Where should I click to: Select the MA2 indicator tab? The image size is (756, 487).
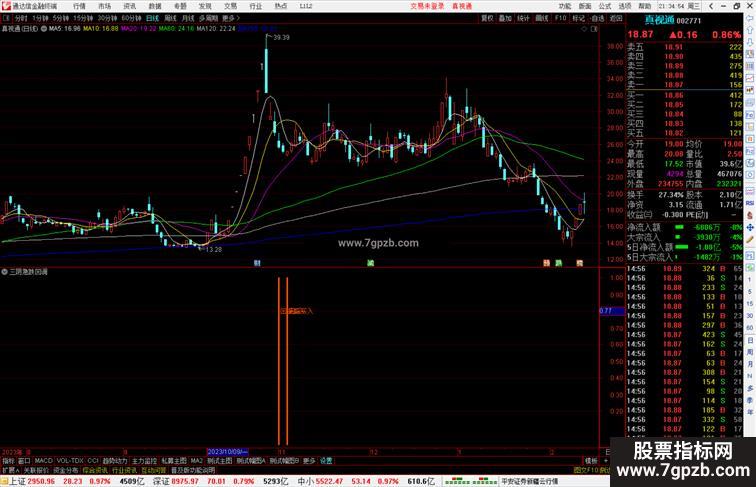(x=197, y=461)
